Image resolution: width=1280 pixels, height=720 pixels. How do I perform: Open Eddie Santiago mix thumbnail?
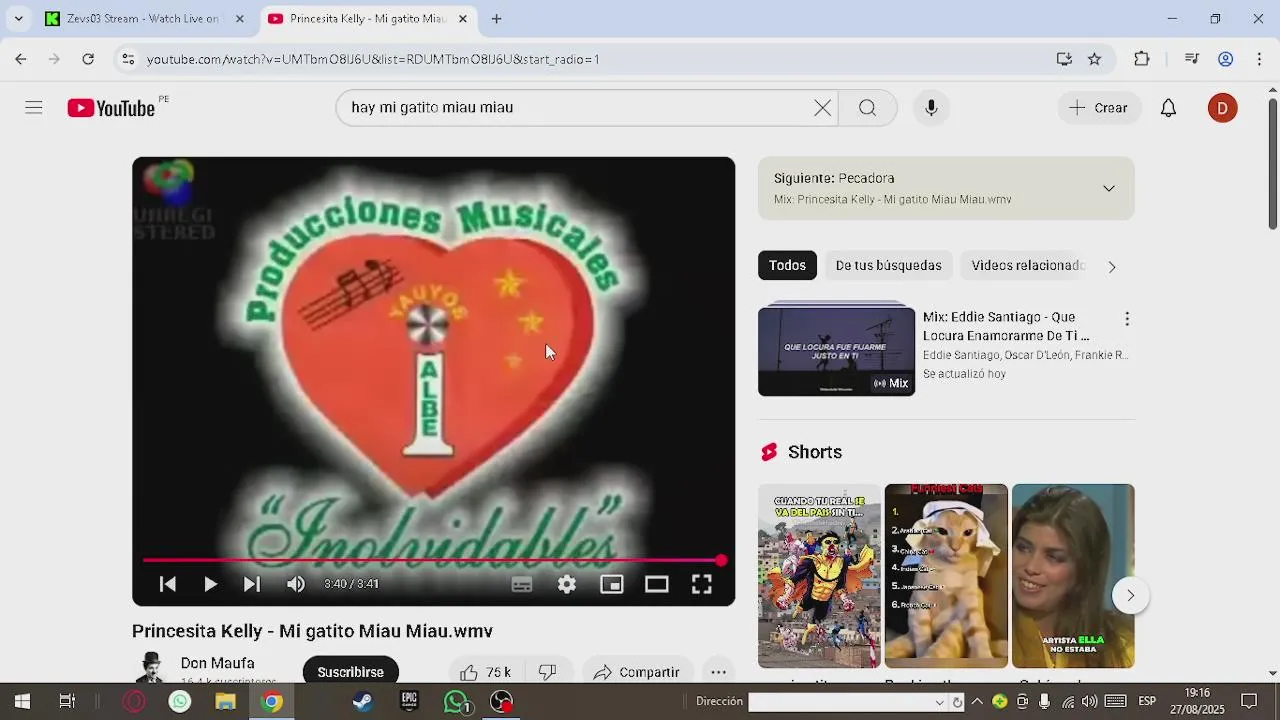836,351
